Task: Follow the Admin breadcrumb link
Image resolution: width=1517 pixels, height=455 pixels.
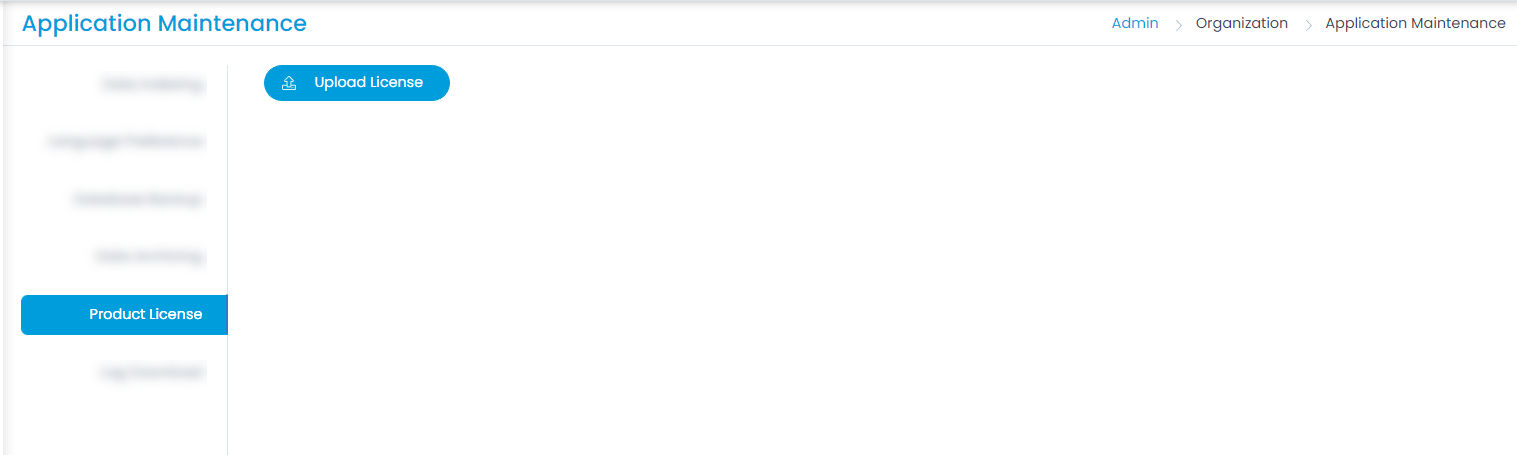Action: coord(1134,23)
